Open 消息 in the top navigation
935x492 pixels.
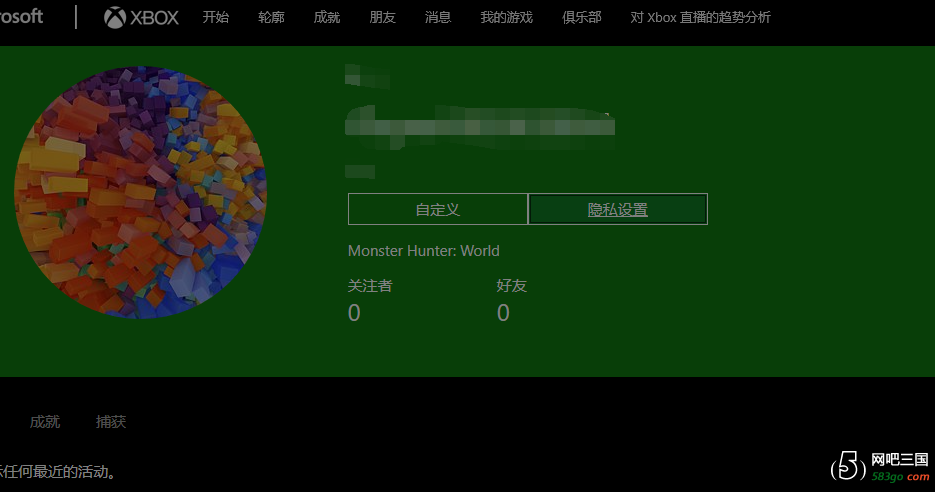438,17
